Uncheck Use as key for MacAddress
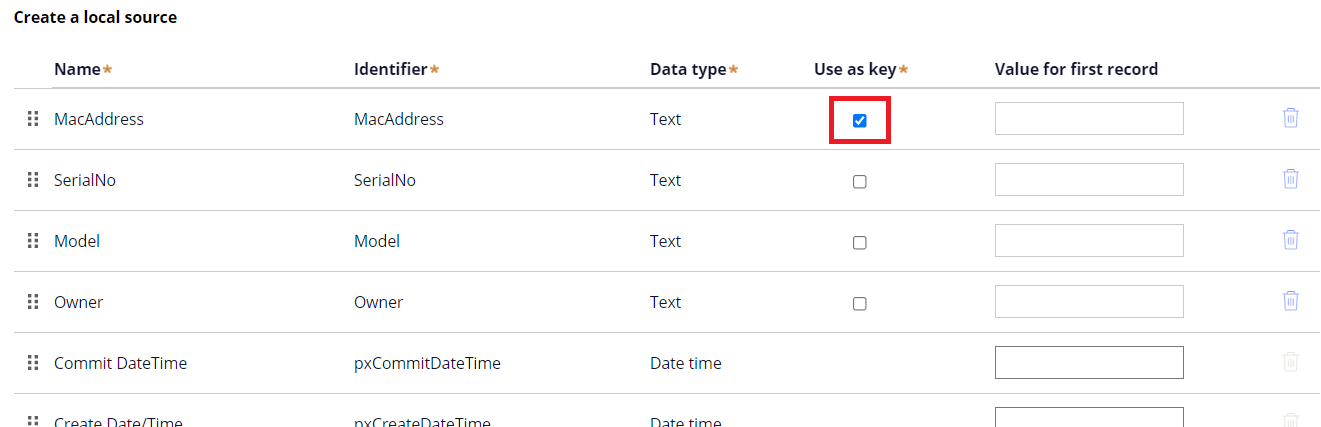The width and height of the screenshot is (1321, 427). (x=859, y=121)
